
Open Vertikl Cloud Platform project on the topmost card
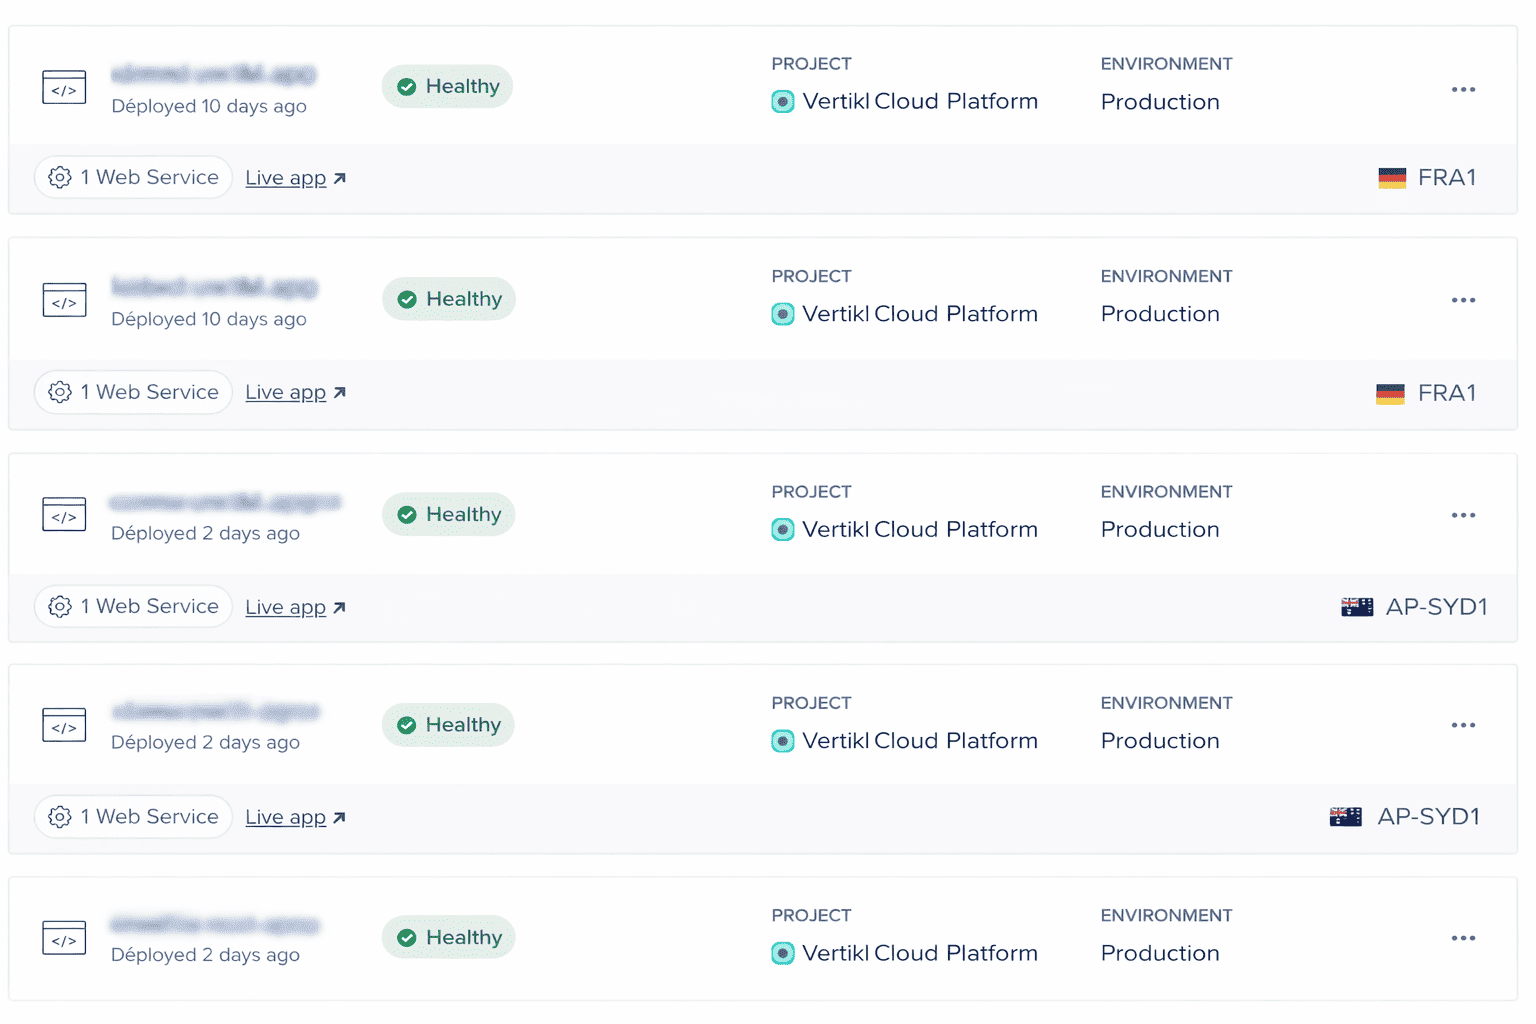[x=920, y=101]
